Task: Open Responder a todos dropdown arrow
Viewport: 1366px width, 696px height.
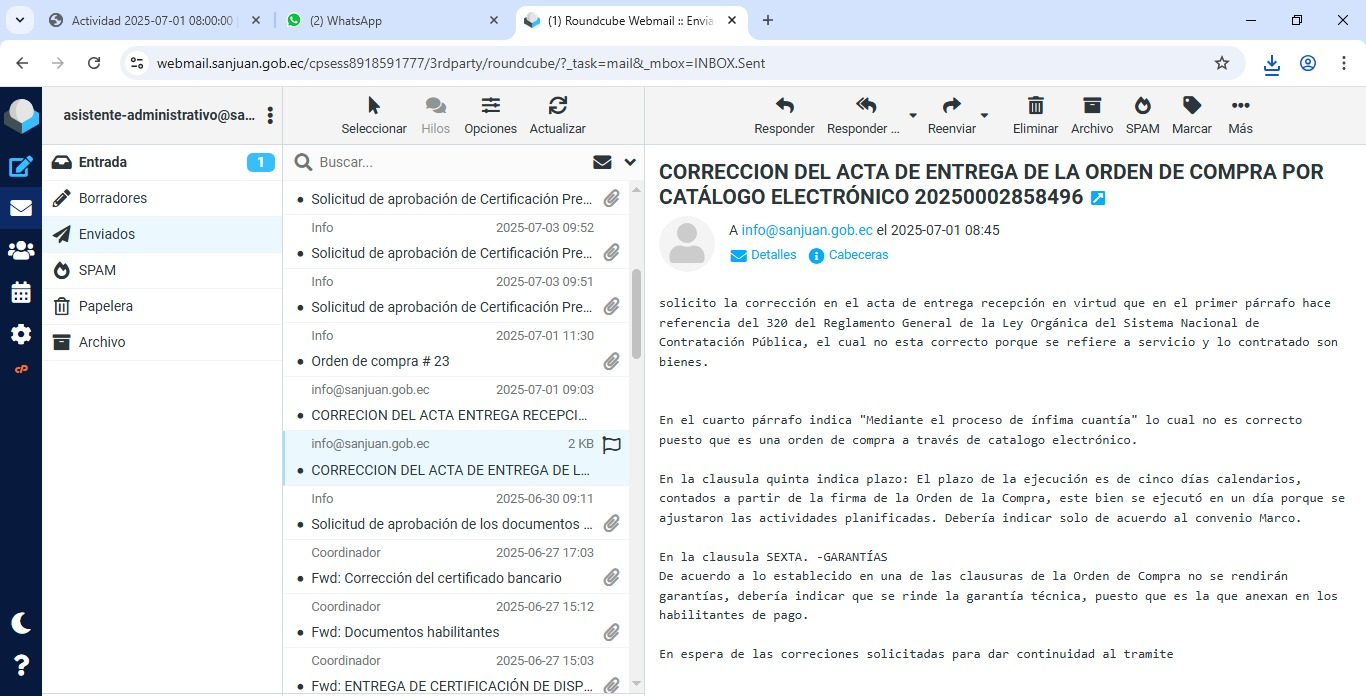Action: 912,116
